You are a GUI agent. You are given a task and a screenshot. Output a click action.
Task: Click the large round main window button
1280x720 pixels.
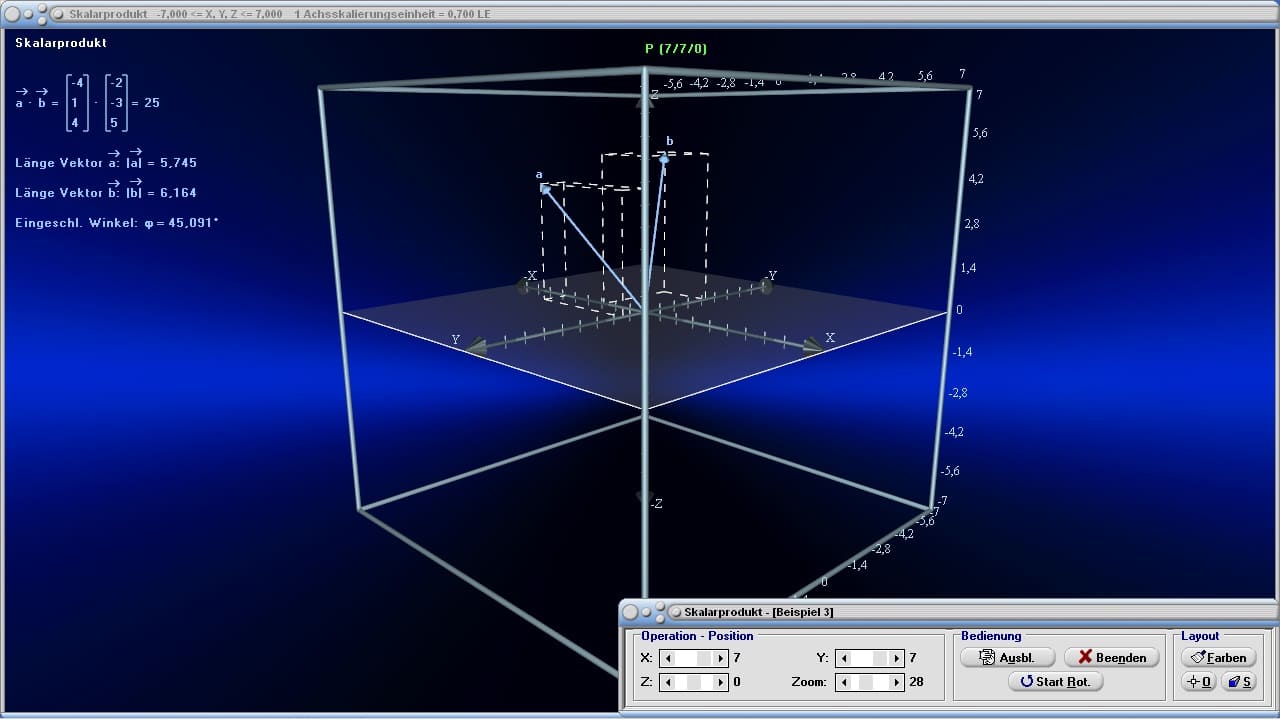point(13,14)
